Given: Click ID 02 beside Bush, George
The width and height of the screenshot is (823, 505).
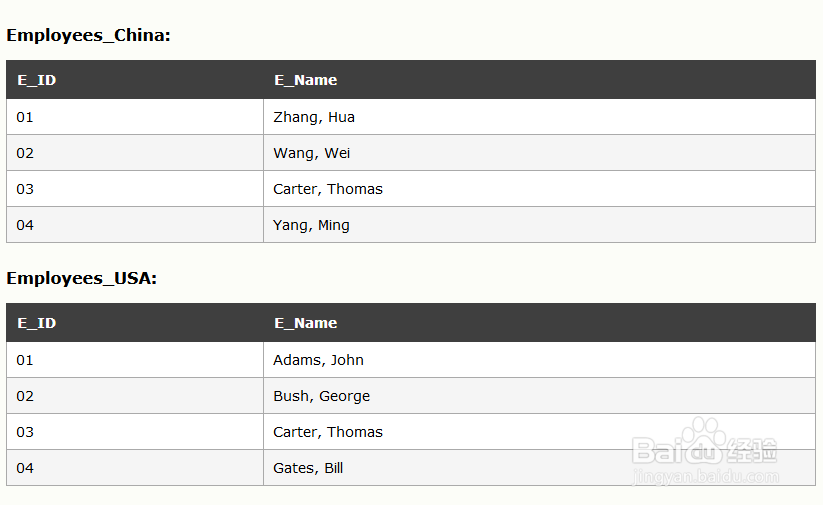Looking at the screenshot, I should point(25,396).
